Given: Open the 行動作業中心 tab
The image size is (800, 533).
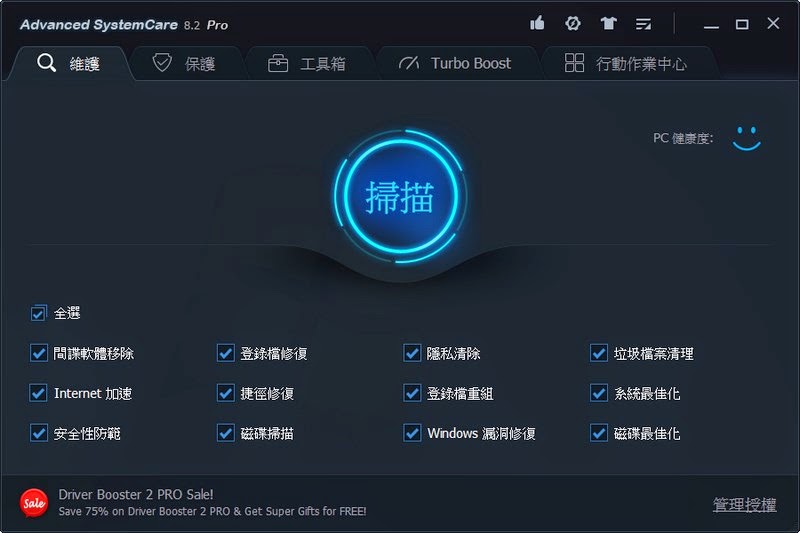Looking at the screenshot, I should (627, 63).
